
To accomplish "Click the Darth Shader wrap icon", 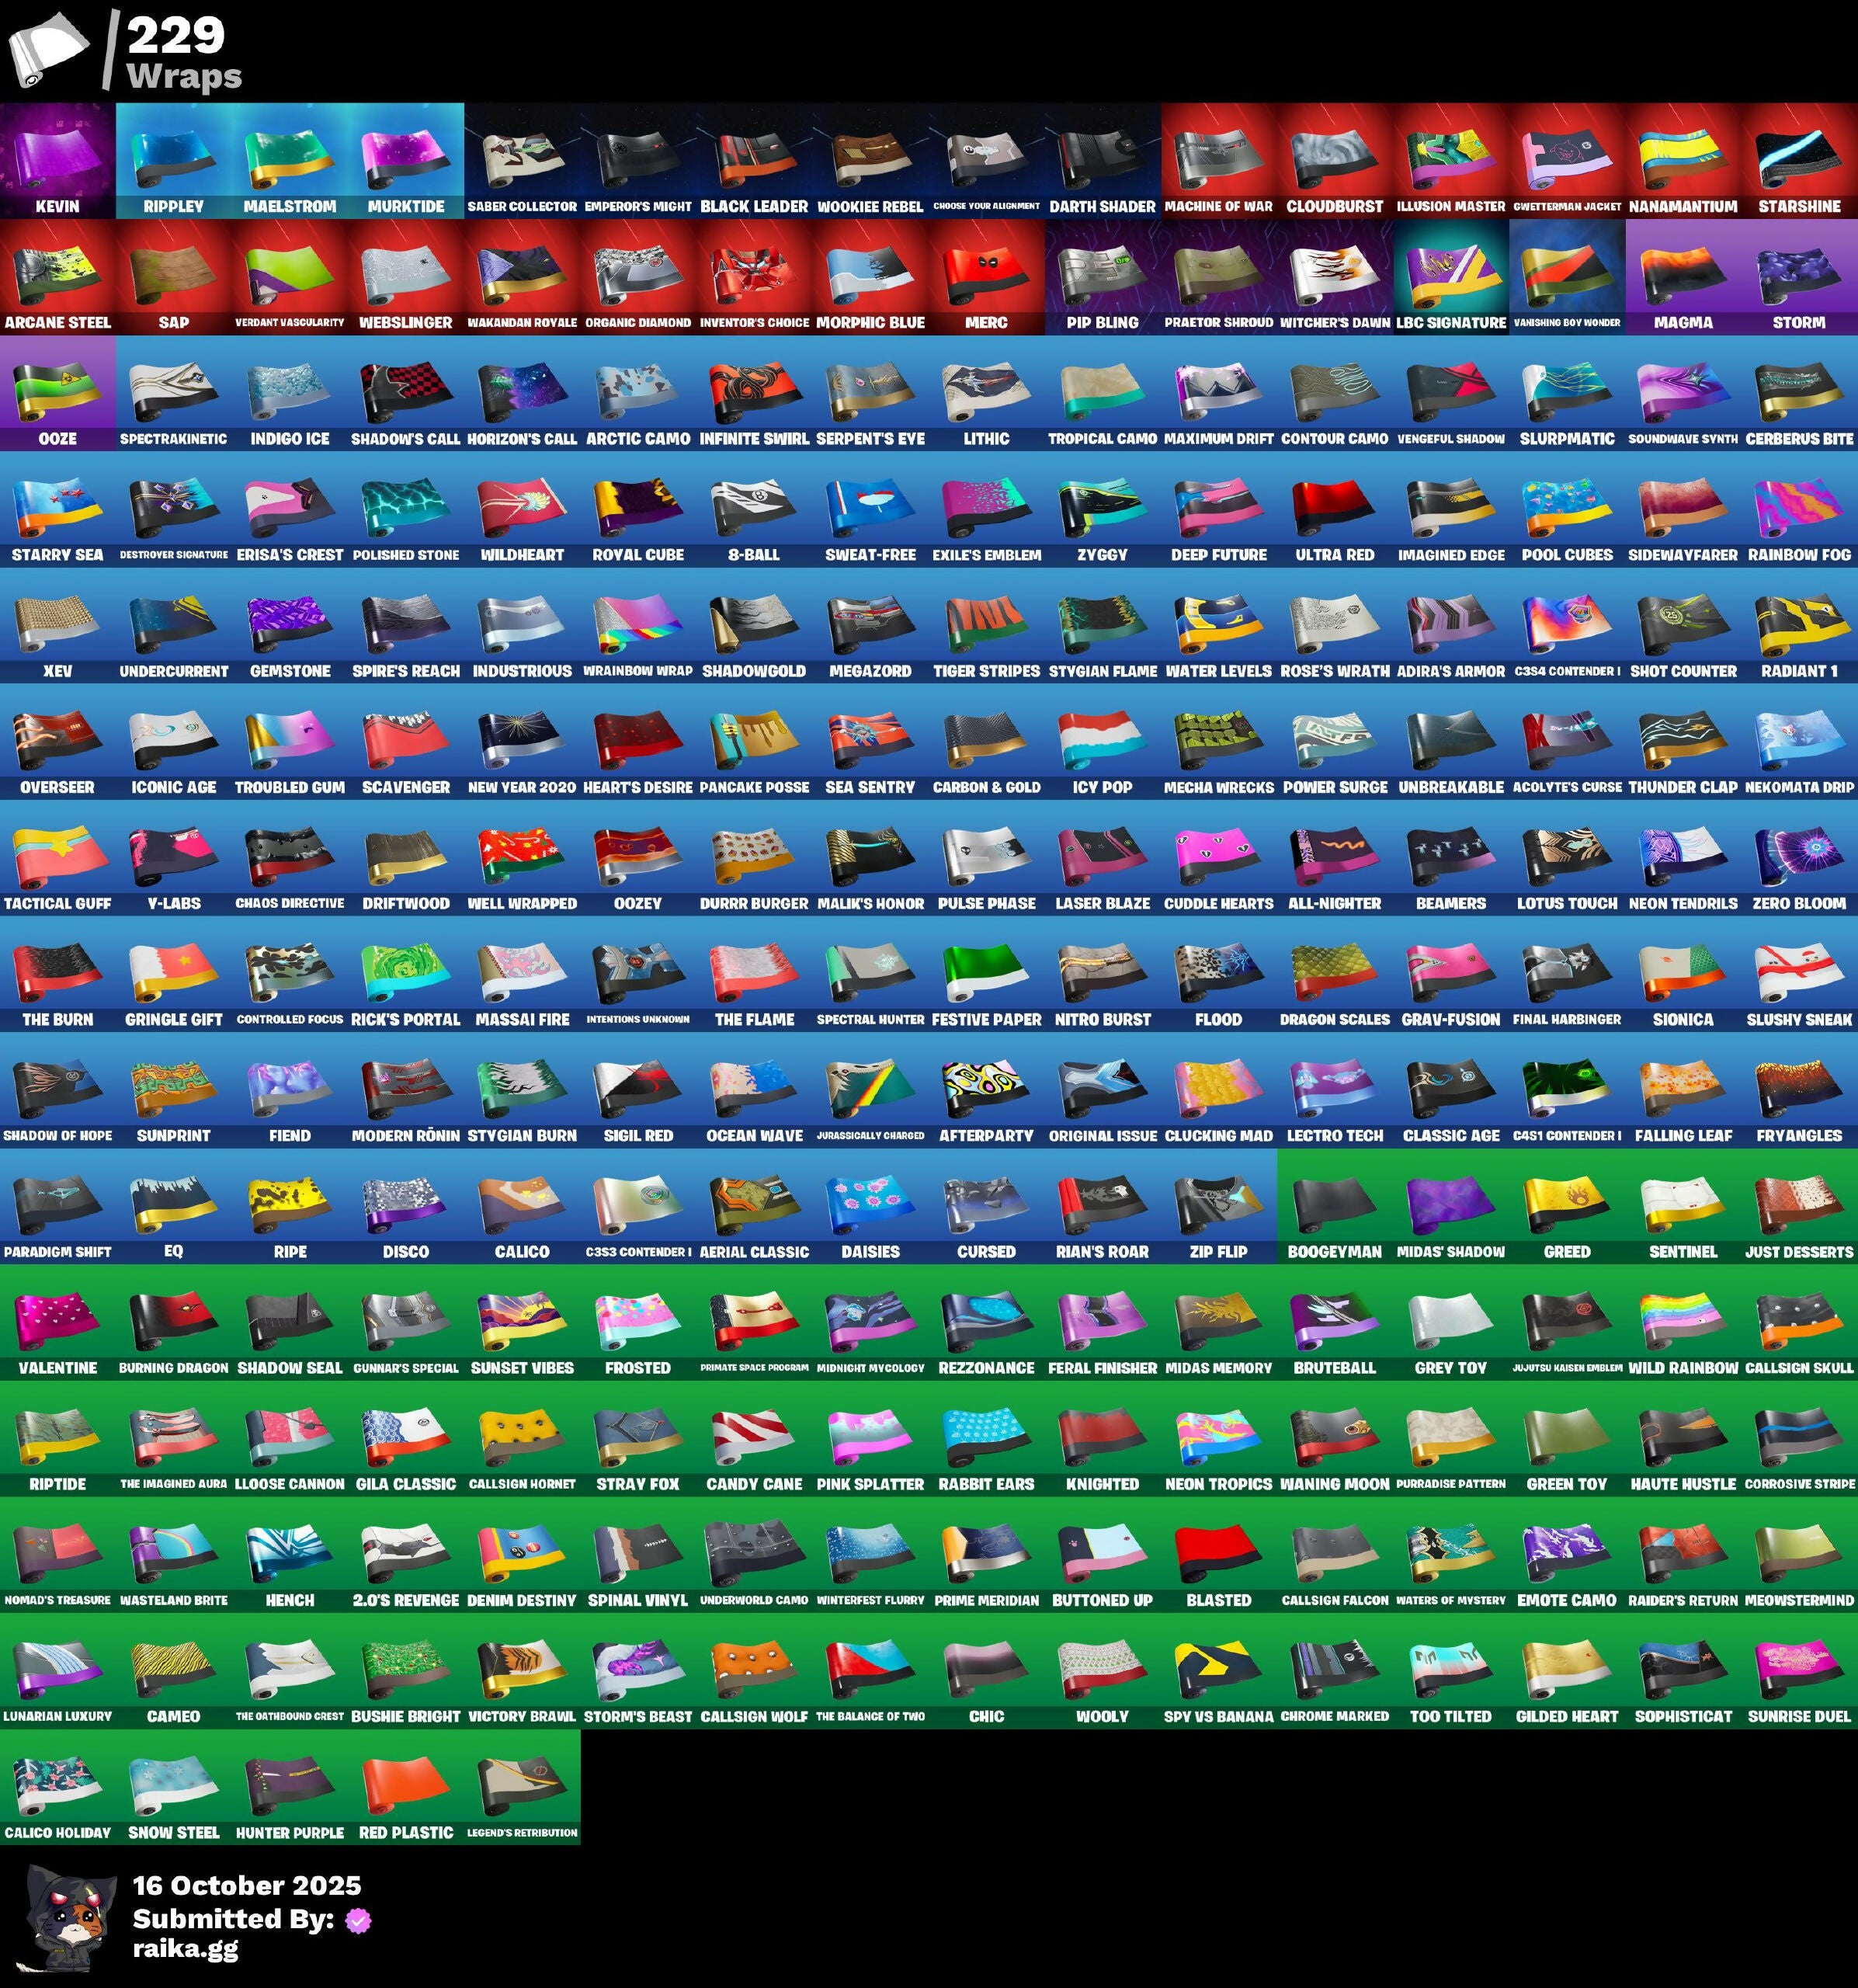I will [1102, 156].
